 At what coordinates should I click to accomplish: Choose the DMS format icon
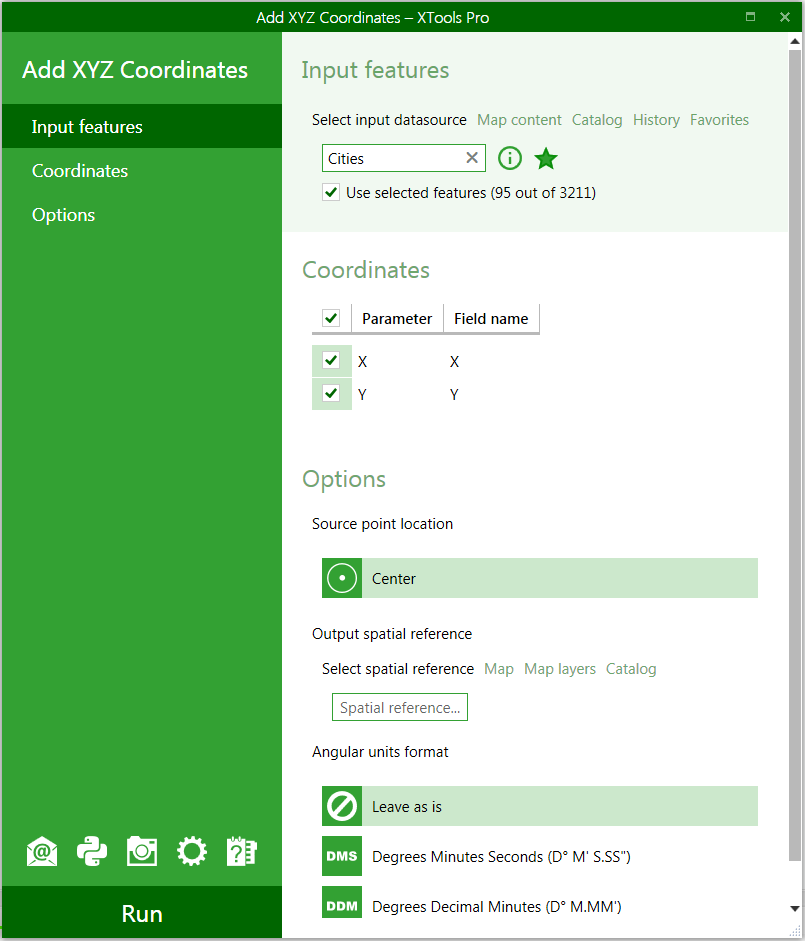coord(342,856)
